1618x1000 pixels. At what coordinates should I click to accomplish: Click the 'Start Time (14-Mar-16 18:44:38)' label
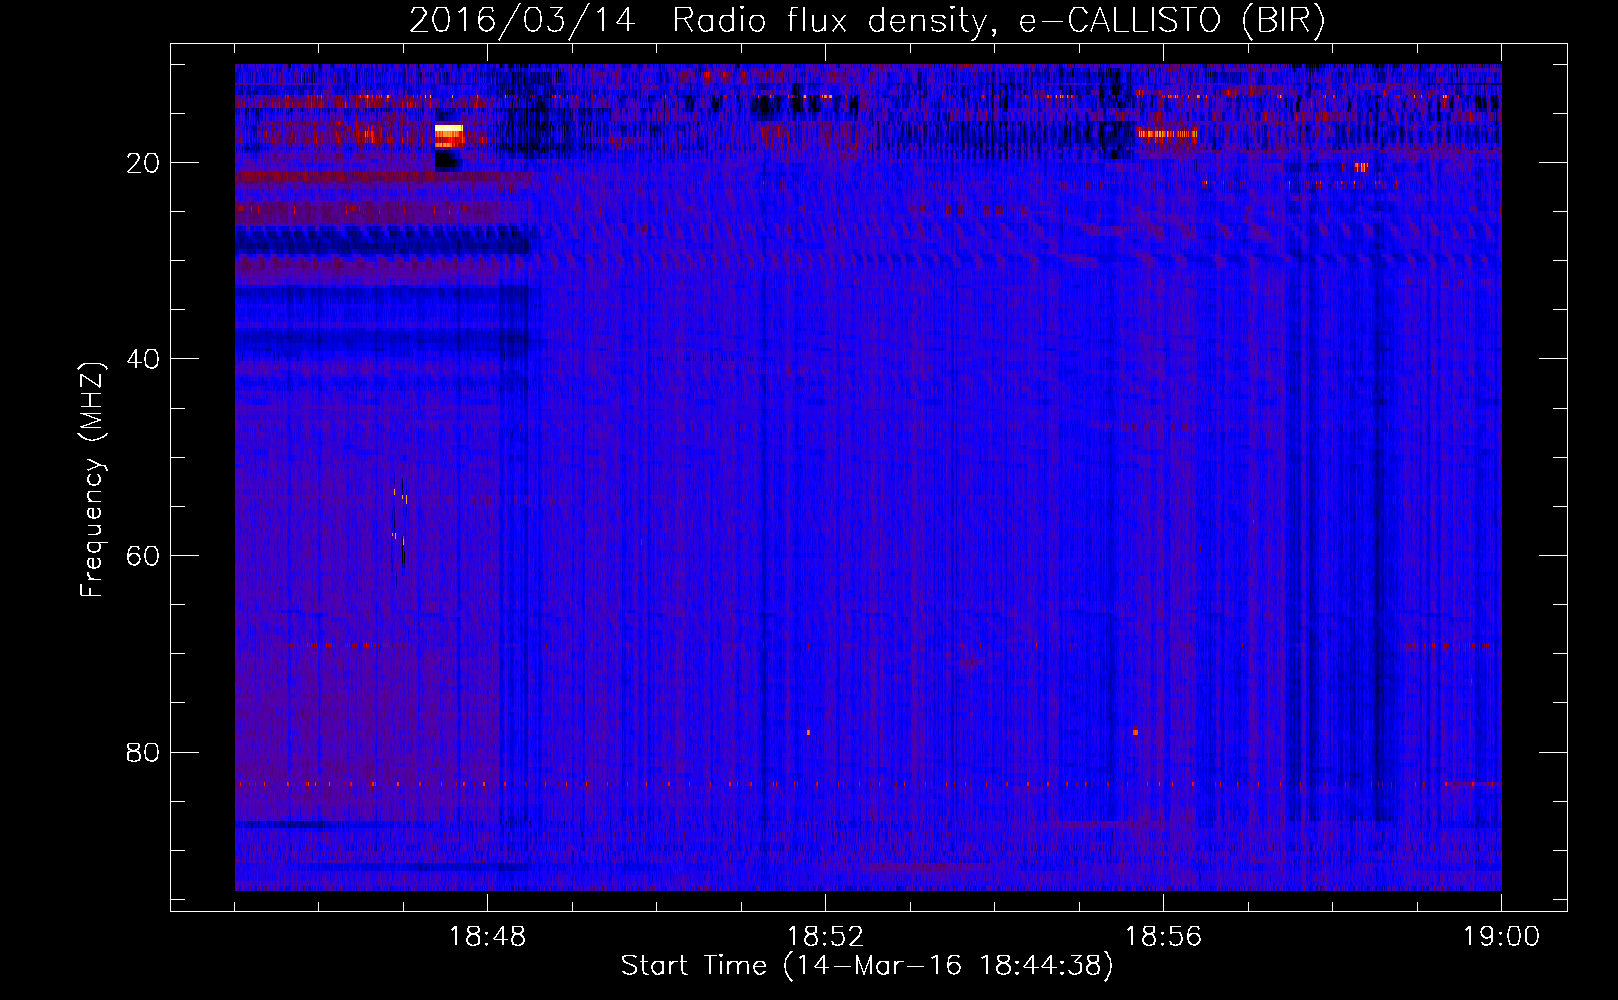867,966
